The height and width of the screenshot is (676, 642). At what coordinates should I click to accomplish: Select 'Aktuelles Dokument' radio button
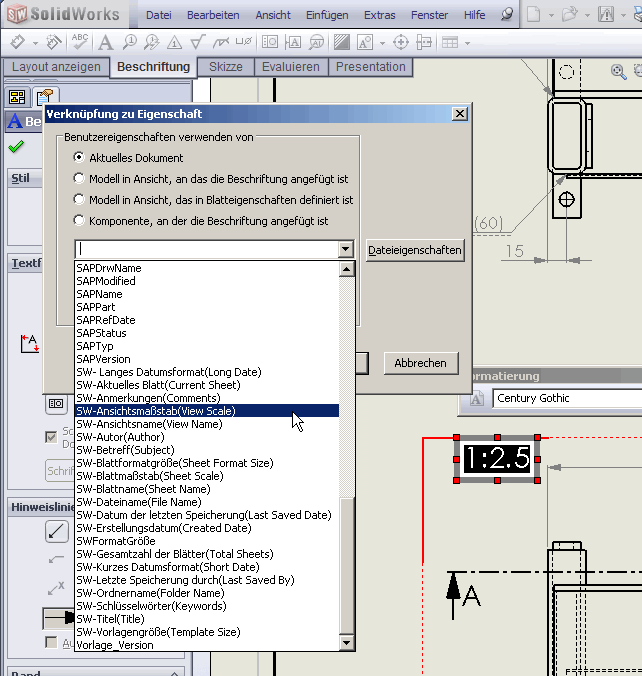(x=79, y=158)
